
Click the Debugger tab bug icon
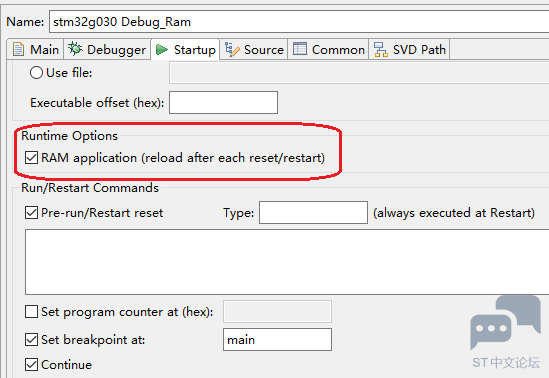tap(75, 49)
